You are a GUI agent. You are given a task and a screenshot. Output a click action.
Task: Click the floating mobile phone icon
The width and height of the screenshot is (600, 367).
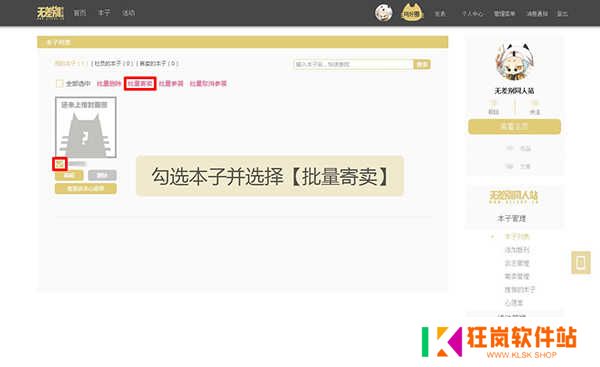pos(580,263)
